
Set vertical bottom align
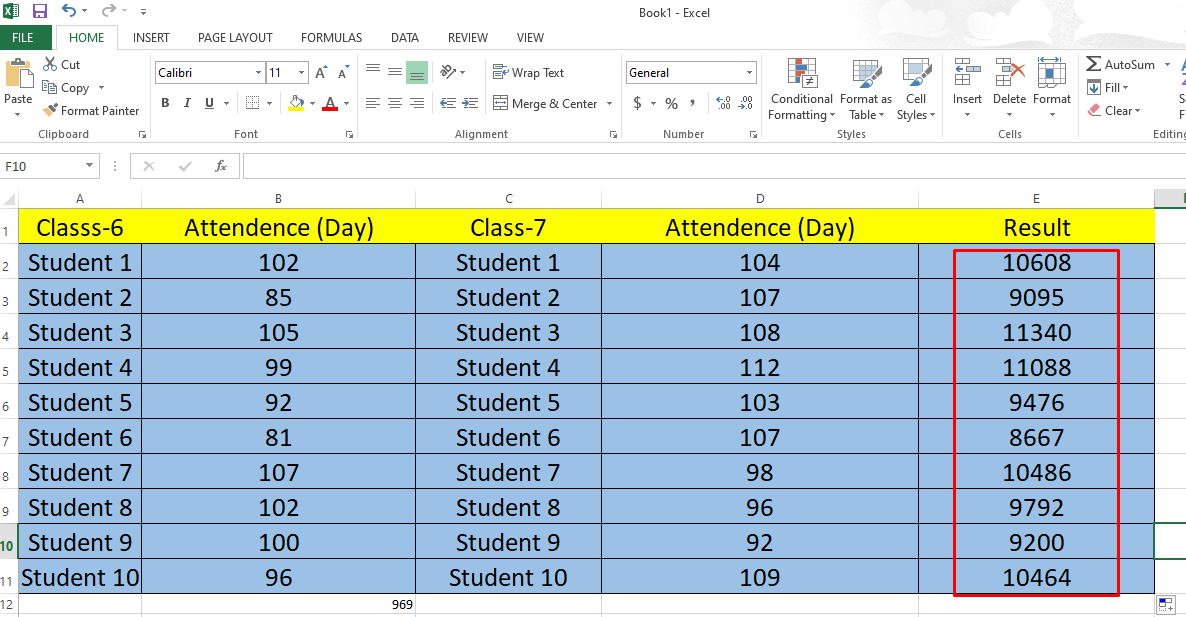tap(417, 72)
